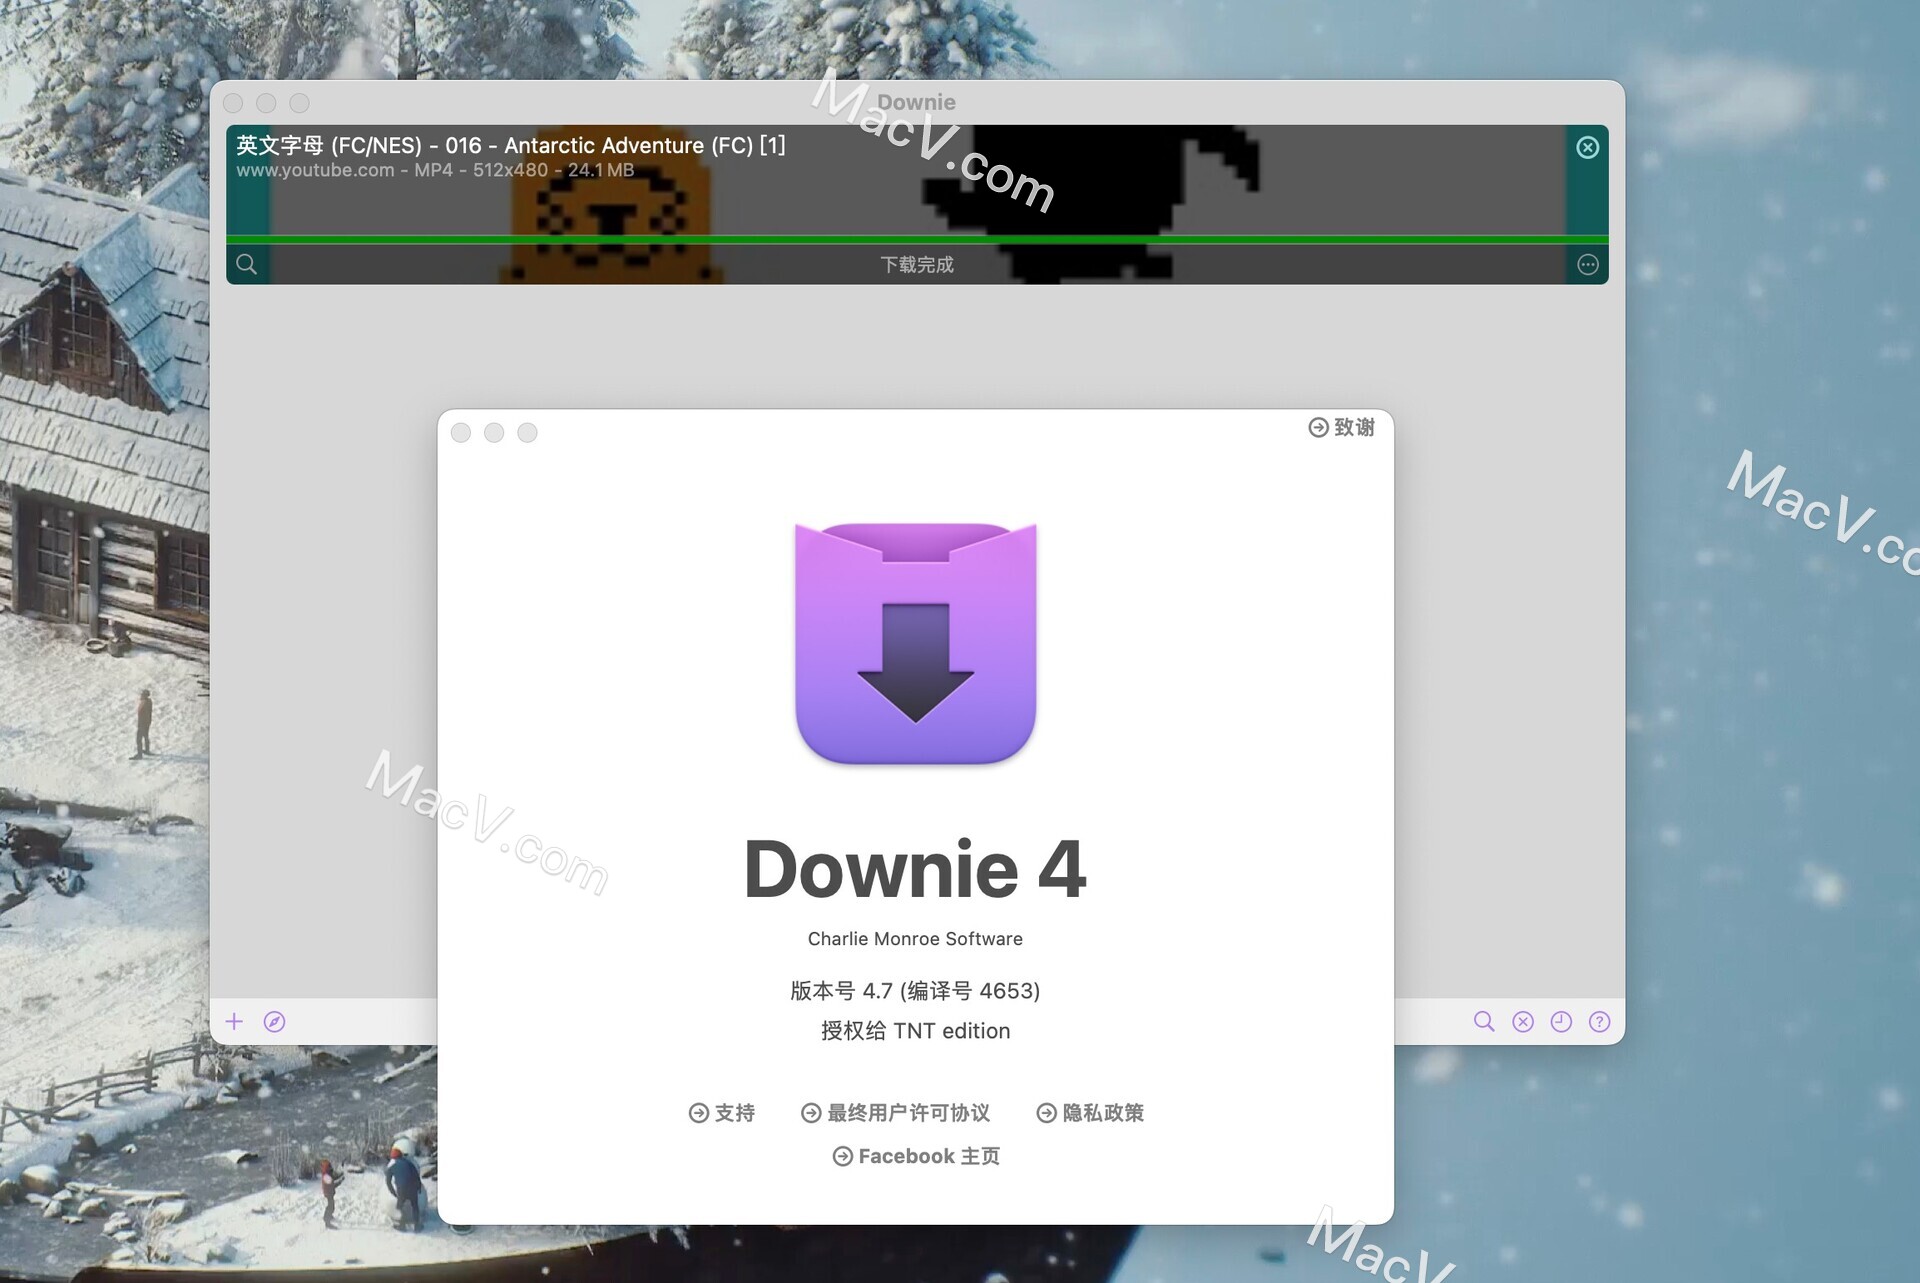Click www.youtube.com MP4 details line
This screenshot has height=1283, width=1920.
[435, 170]
